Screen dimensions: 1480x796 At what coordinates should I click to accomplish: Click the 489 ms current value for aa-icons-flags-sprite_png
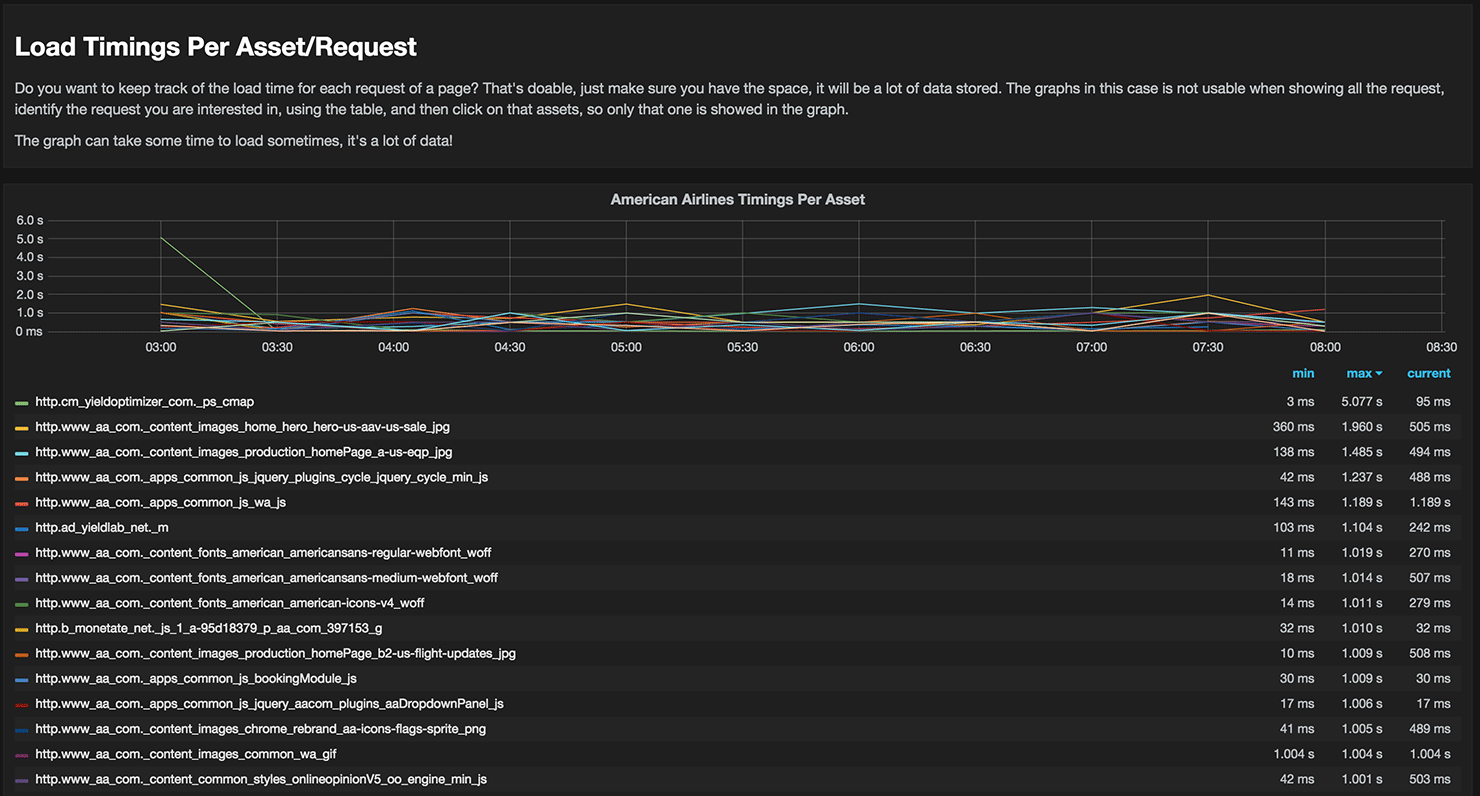(1428, 729)
